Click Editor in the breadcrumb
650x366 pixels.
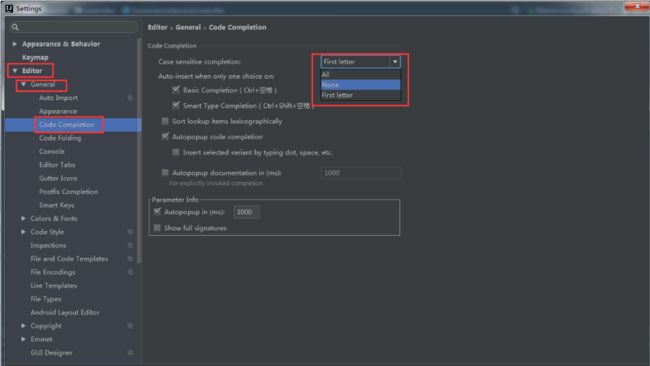[x=158, y=27]
